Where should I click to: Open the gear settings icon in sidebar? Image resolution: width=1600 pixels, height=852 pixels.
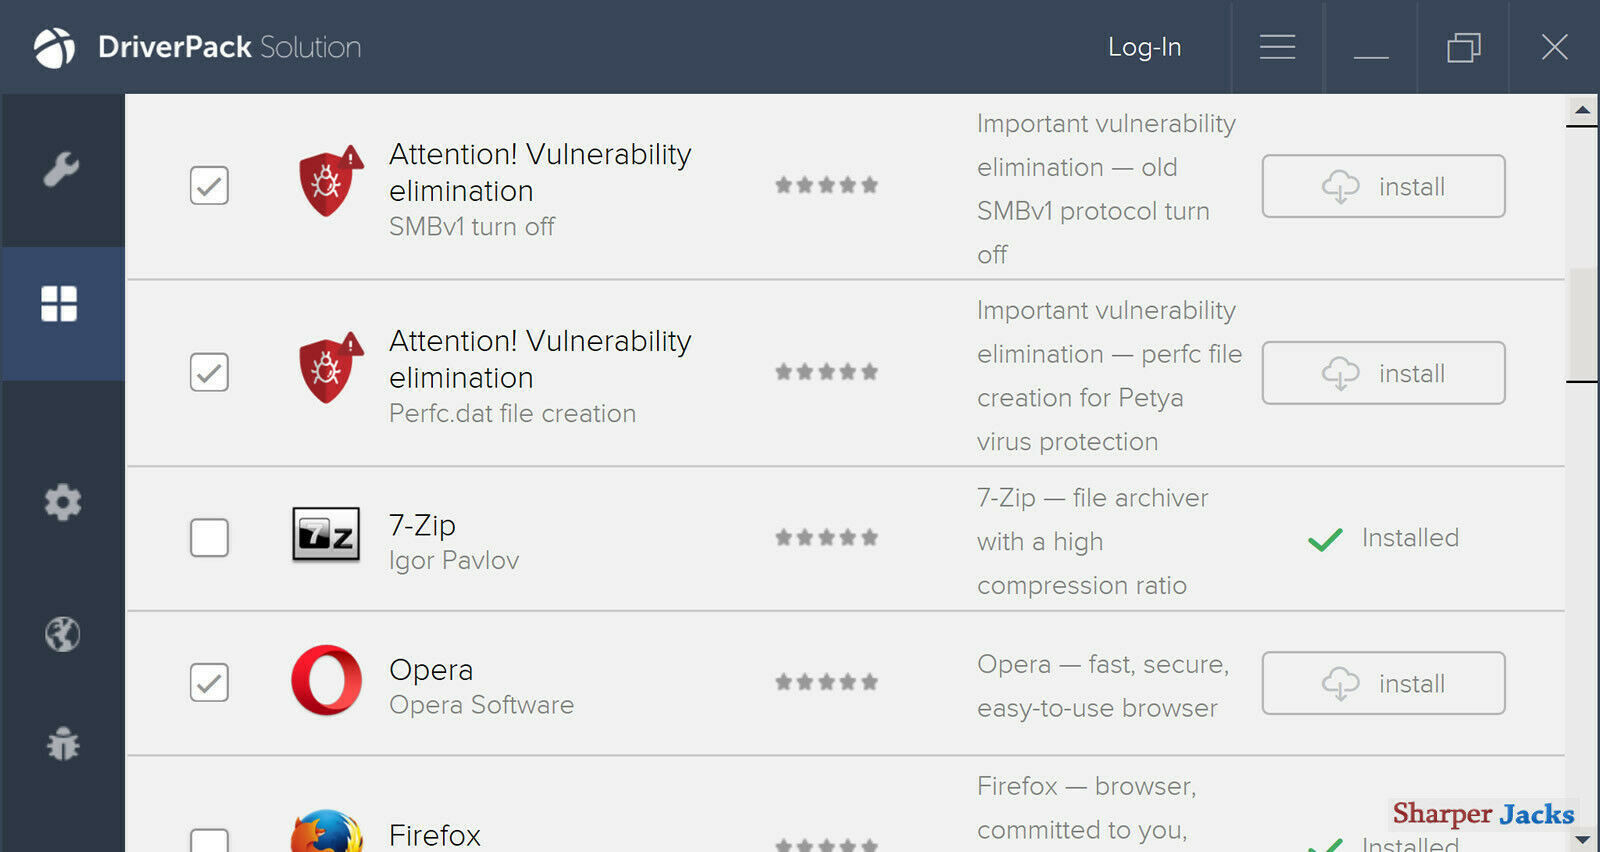click(62, 502)
